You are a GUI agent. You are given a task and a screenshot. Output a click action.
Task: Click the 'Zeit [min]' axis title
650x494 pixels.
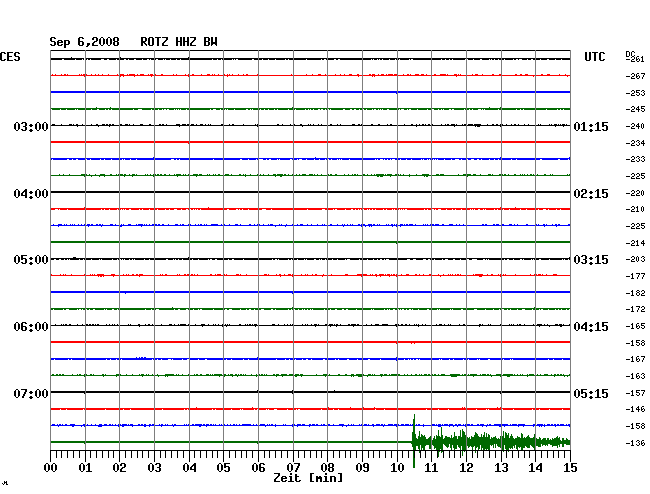308,478
